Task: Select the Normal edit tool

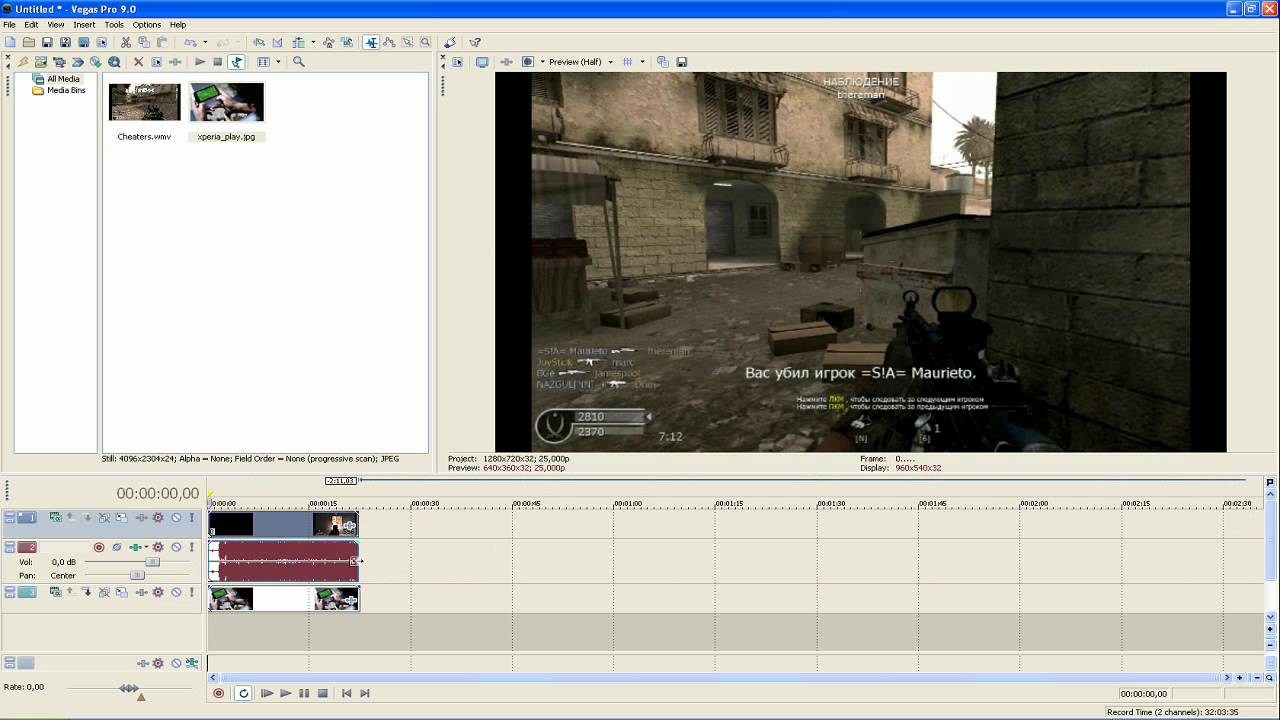Action: point(371,42)
